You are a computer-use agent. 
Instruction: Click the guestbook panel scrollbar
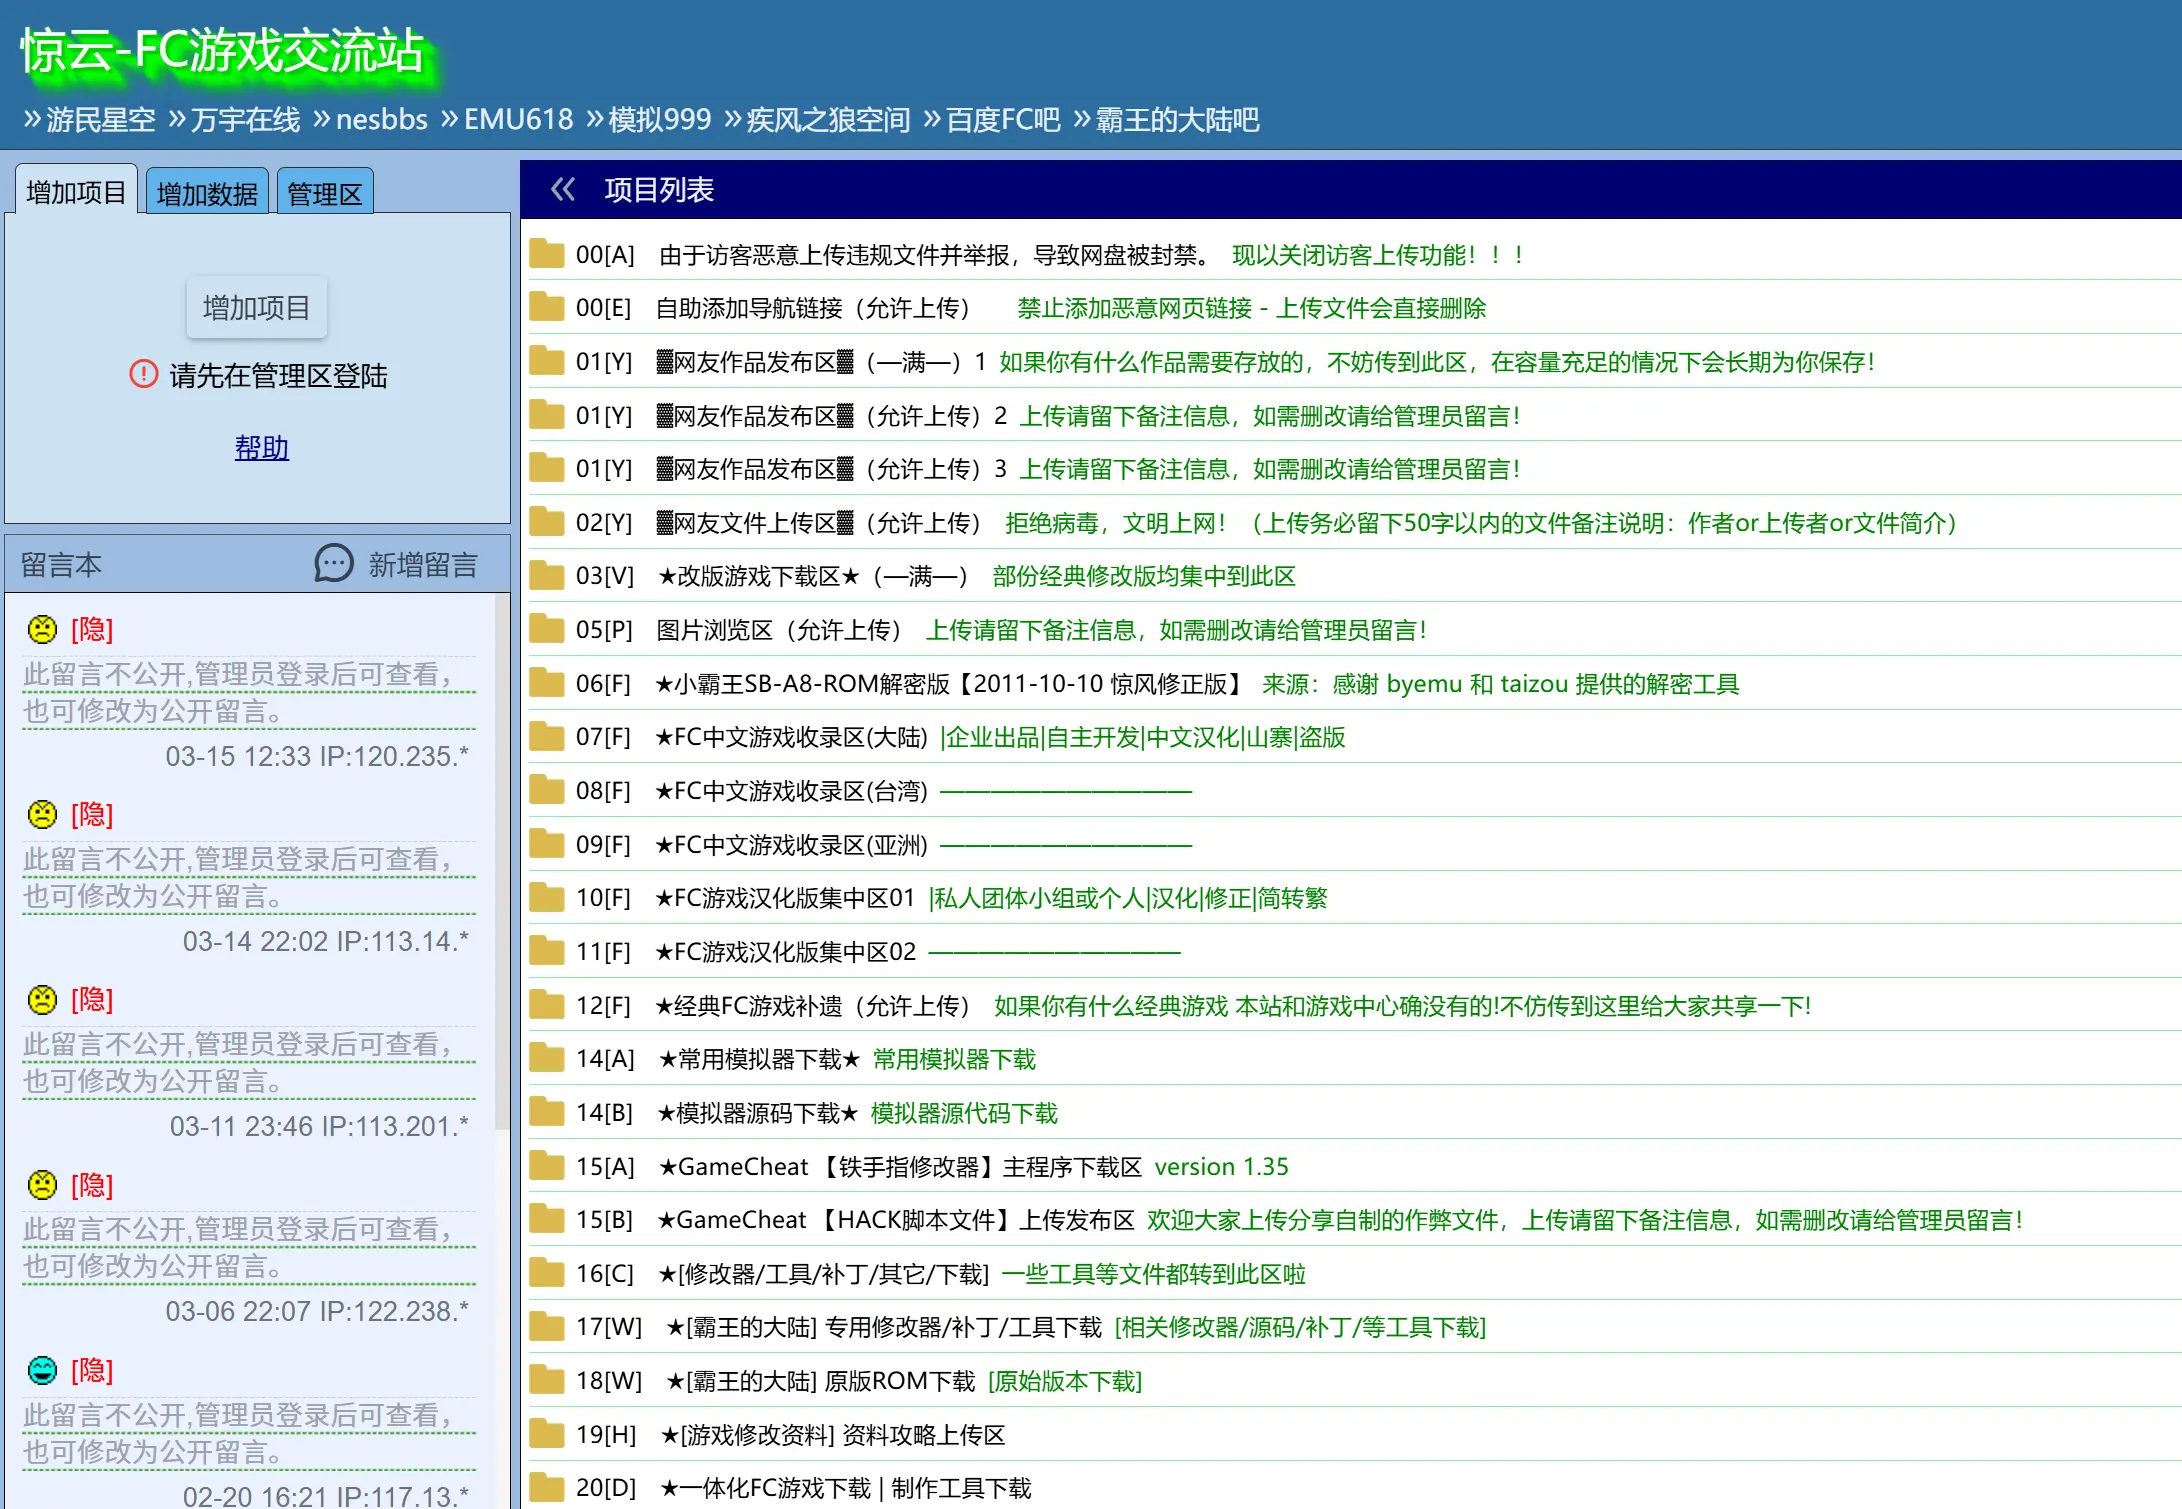(x=502, y=860)
